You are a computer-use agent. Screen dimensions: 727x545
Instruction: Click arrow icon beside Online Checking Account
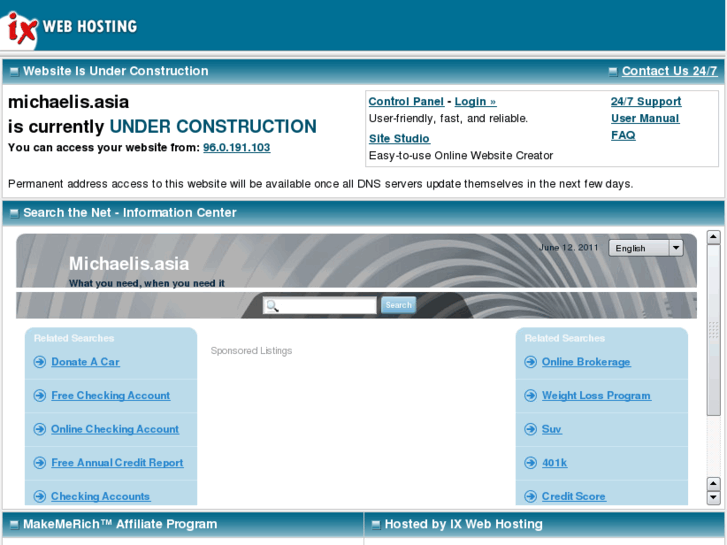click(x=40, y=429)
